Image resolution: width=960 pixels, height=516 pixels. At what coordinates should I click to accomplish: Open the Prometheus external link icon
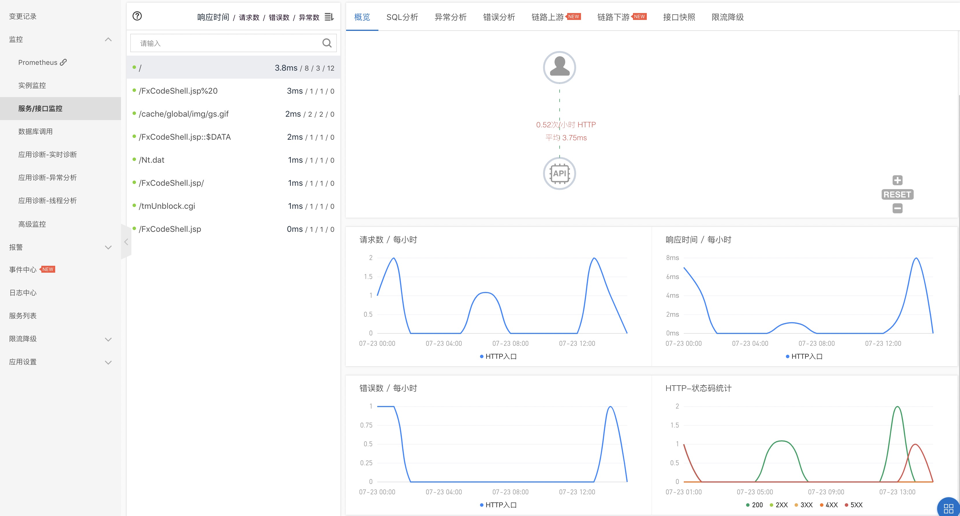click(x=64, y=62)
